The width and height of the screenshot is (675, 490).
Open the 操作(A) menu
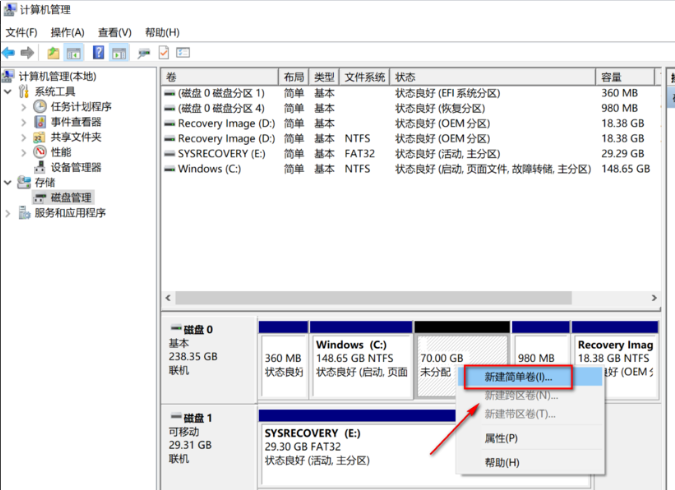point(65,32)
